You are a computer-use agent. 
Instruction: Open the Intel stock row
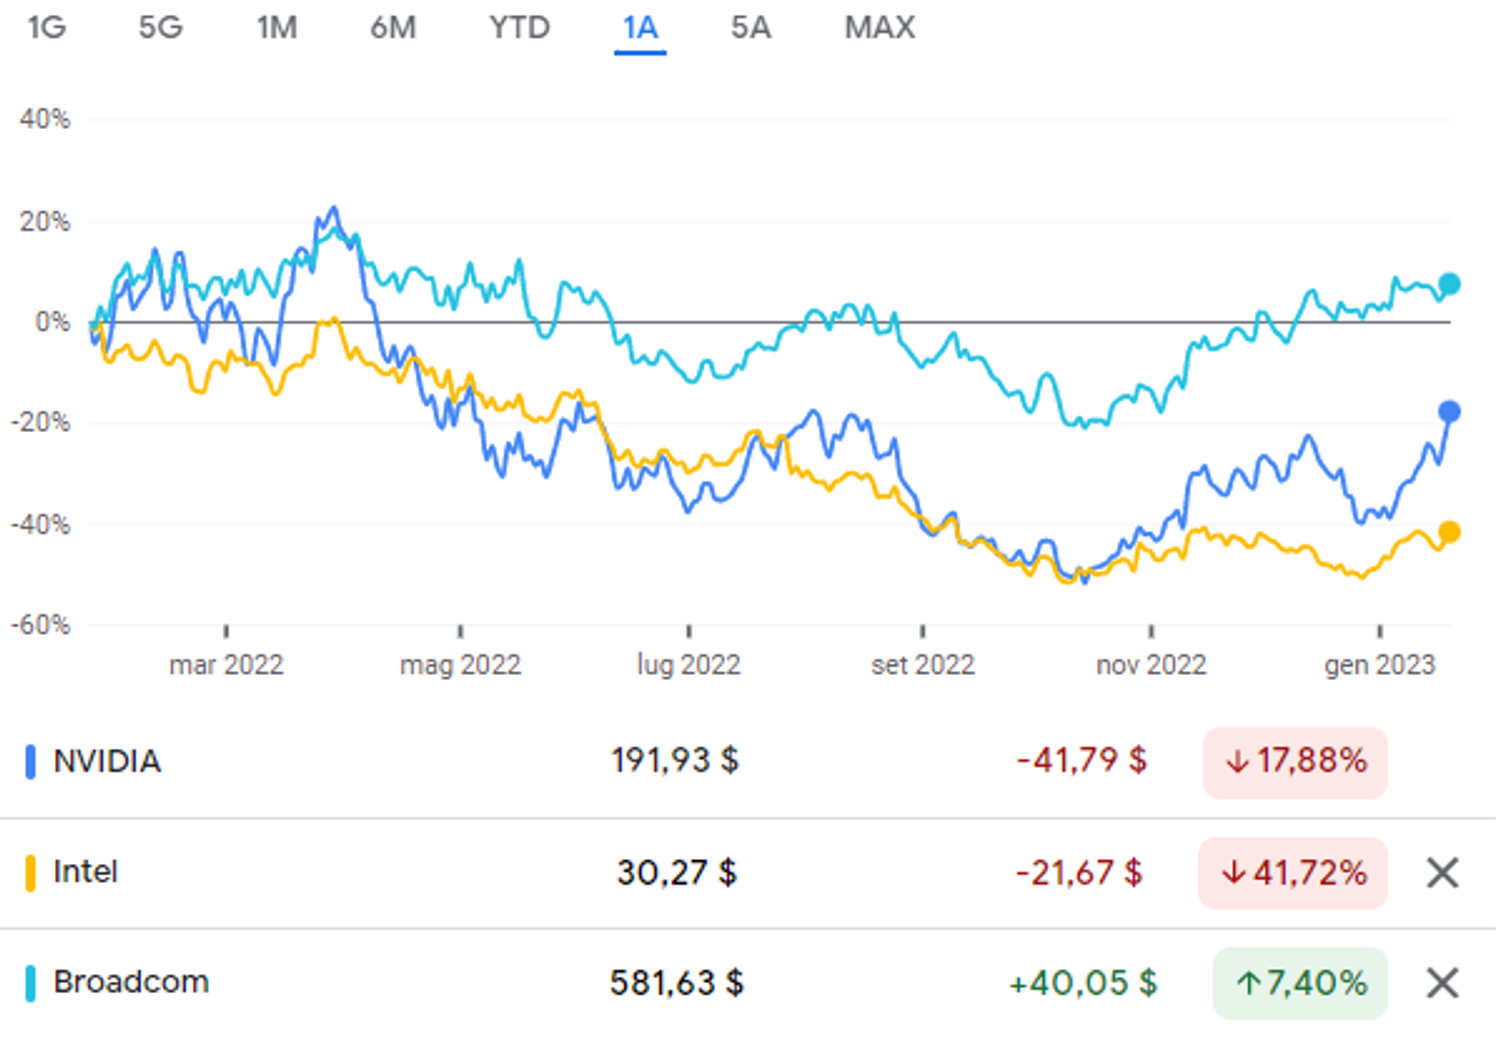pyautogui.click(x=748, y=873)
